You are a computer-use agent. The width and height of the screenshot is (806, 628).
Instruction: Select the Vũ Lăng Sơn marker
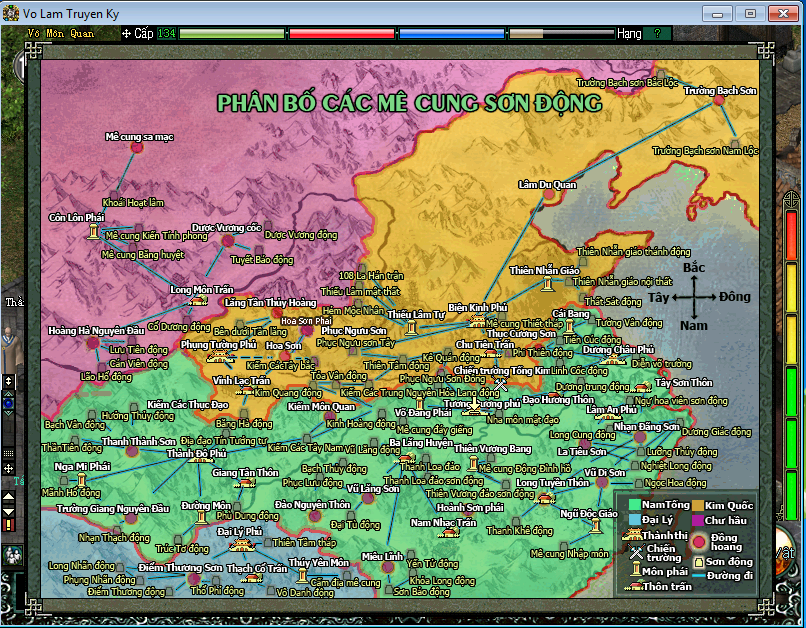pos(368,497)
